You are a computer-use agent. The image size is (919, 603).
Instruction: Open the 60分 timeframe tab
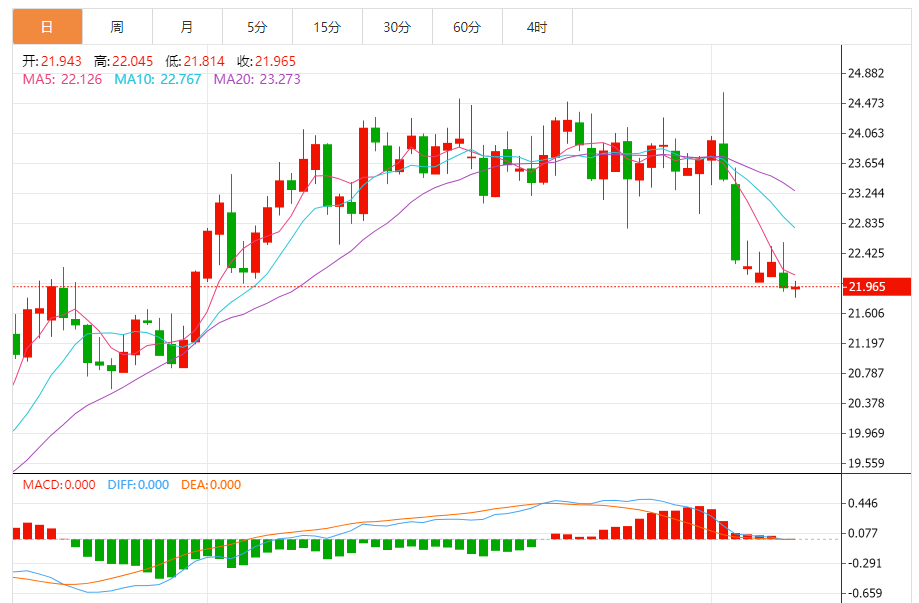tap(467, 27)
